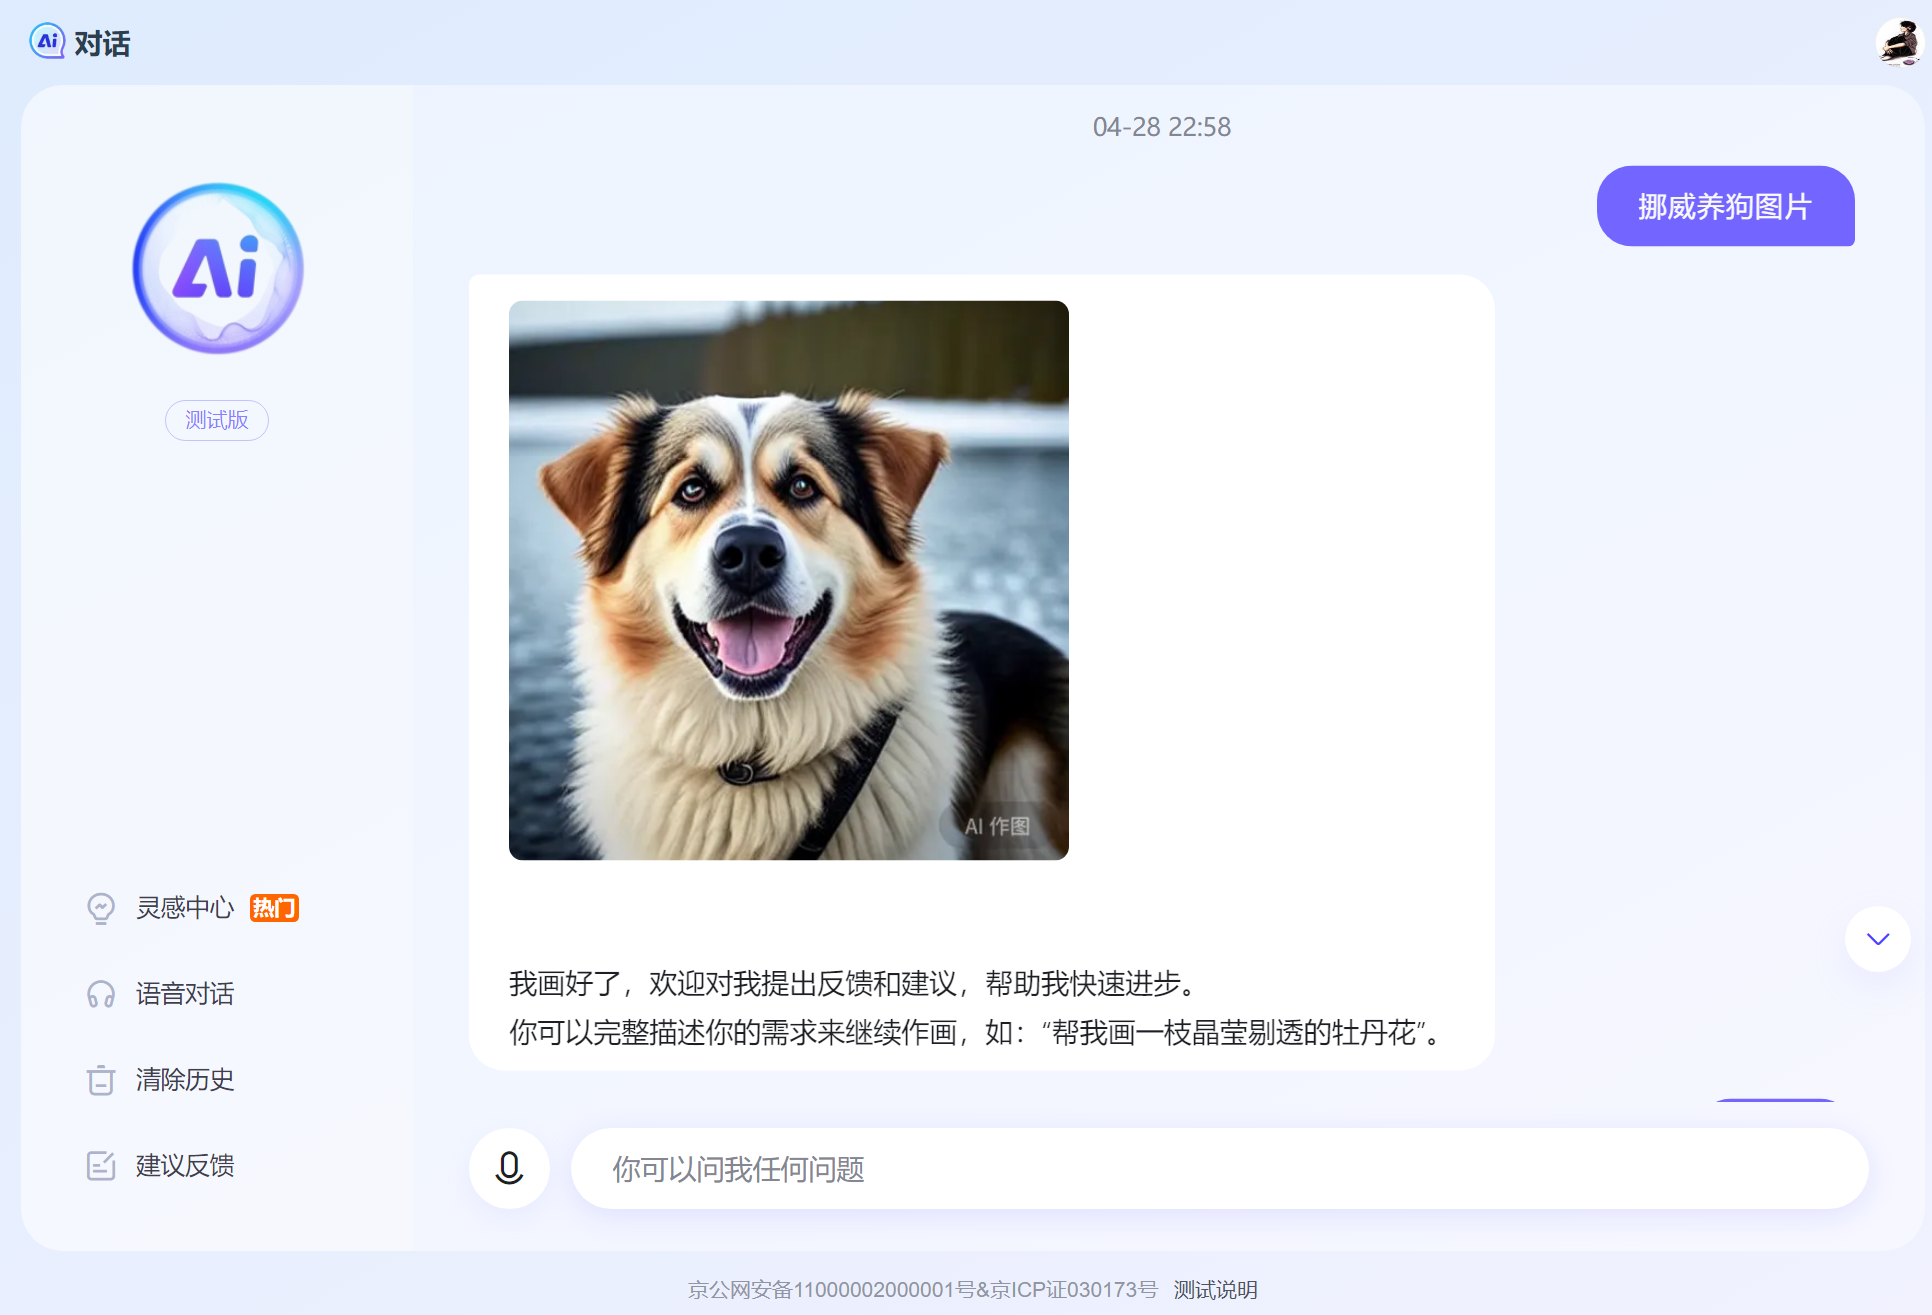Click the 语音对话 headphones icon
Viewport: 1932px width, 1315px height.
[101, 993]
